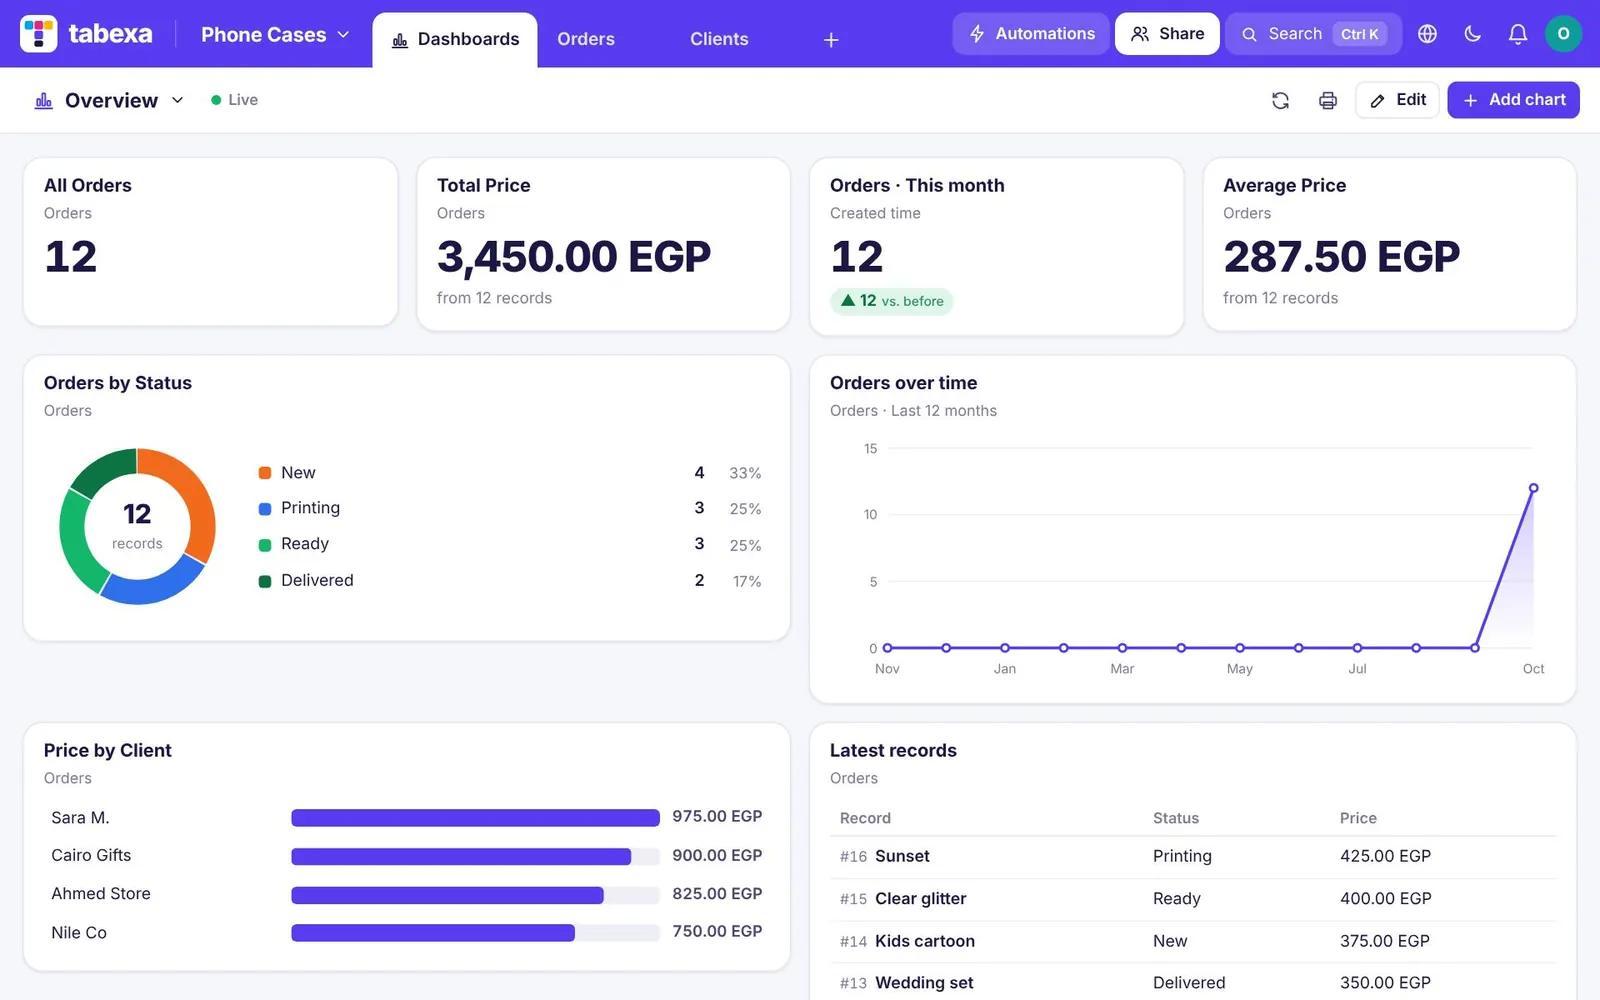Open record #14 Kids cartoon
The height and width of the screenshot is (1000, 1600).
[1193, 941]
